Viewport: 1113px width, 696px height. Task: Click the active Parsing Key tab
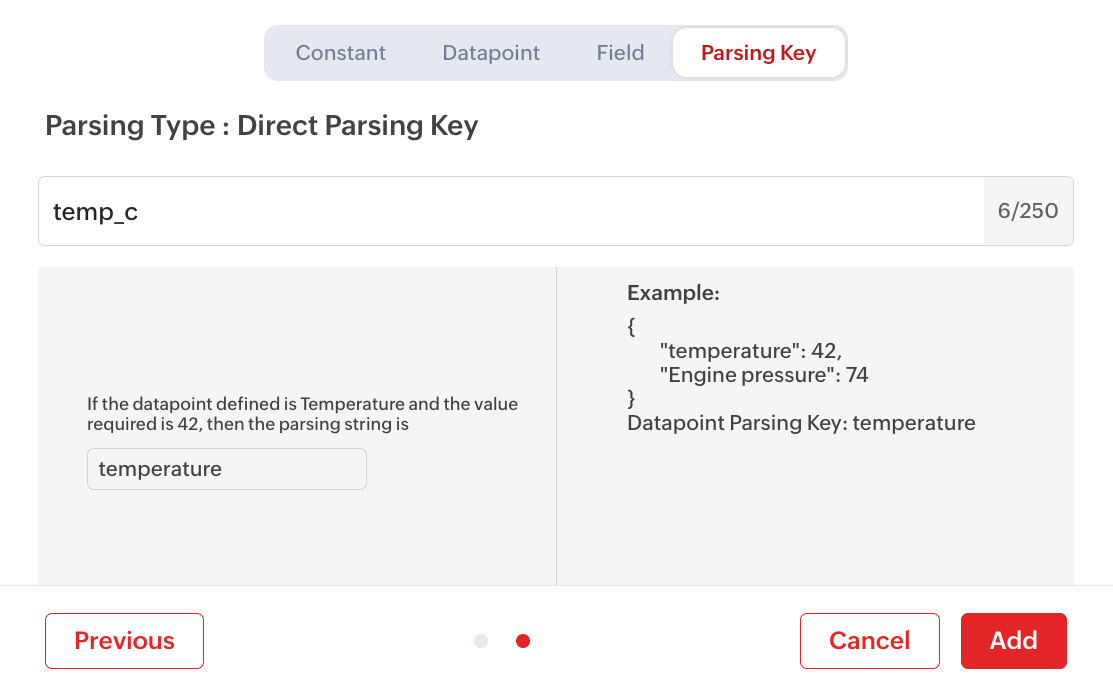(x=758, y=53)
